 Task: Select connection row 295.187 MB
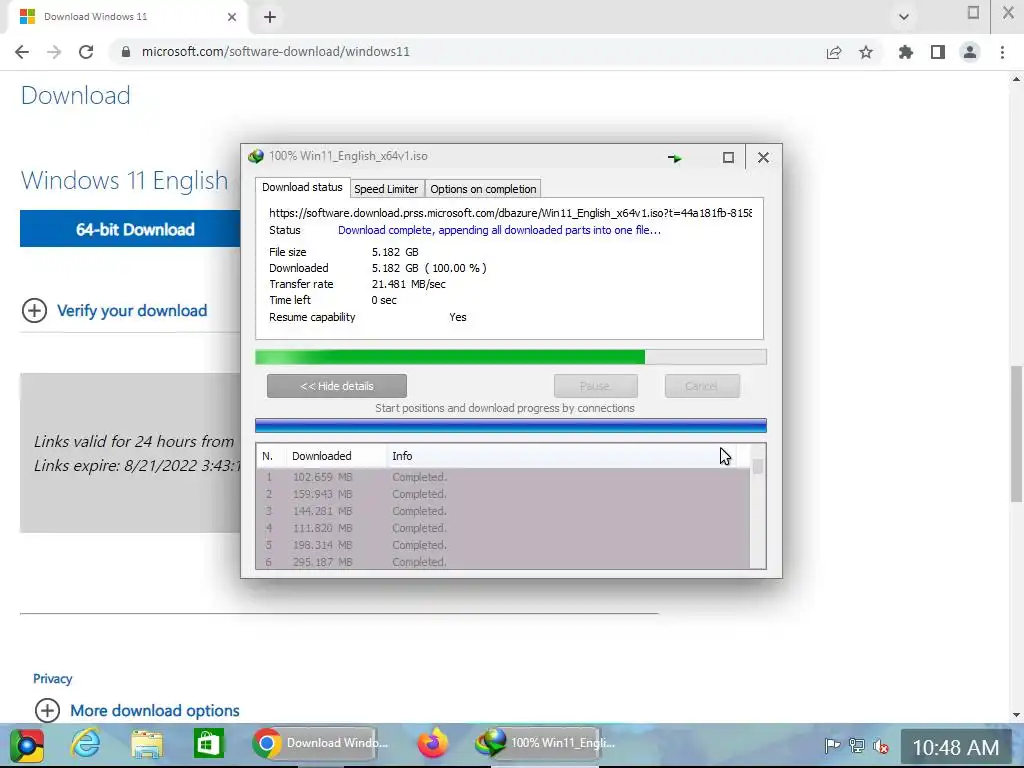point(503,562)
